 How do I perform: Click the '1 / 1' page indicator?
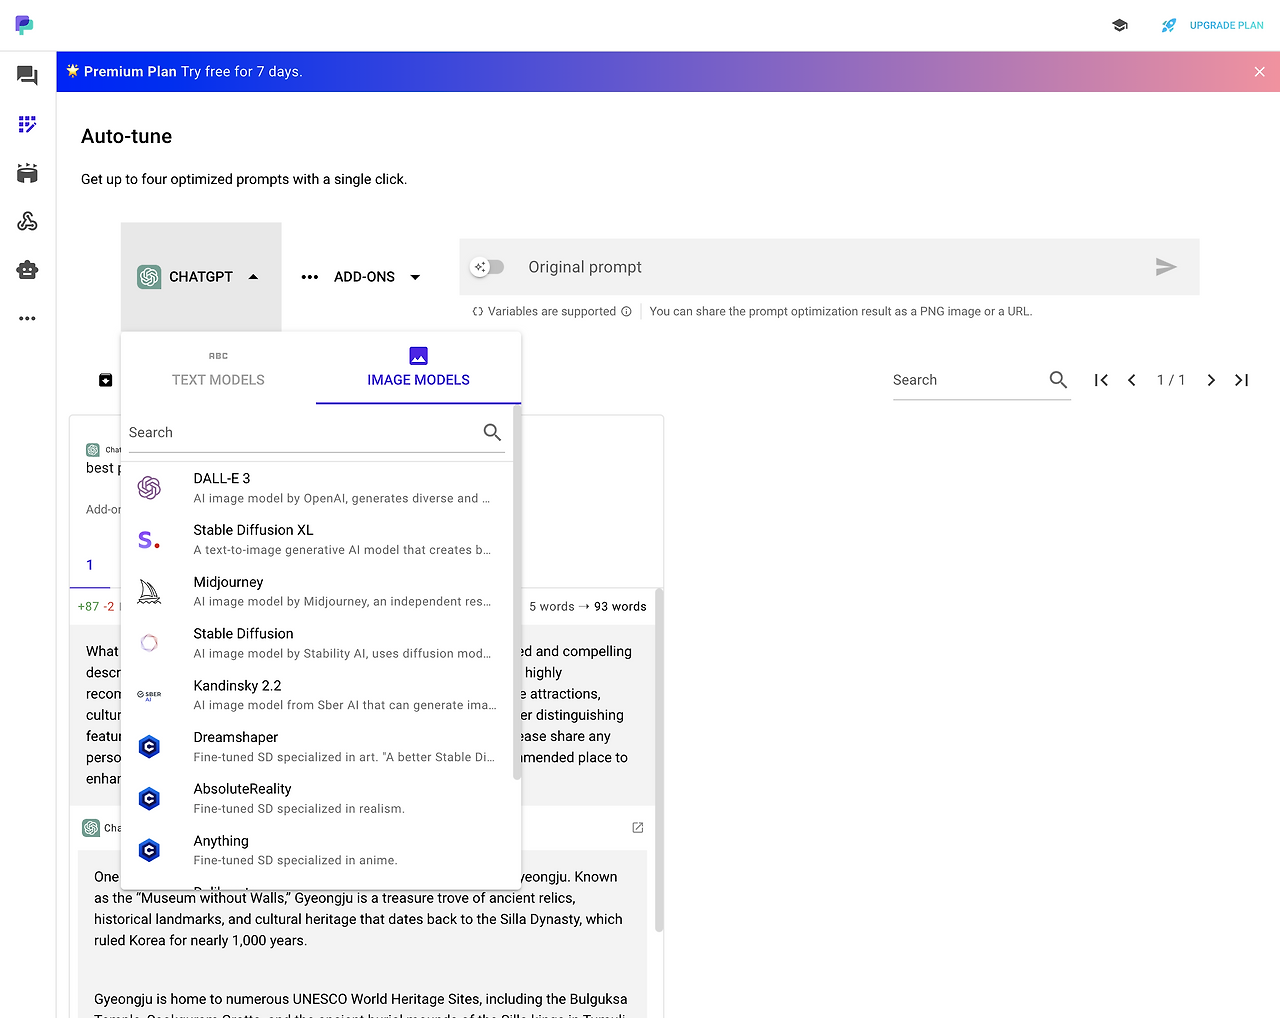(x=1171, y=380)
